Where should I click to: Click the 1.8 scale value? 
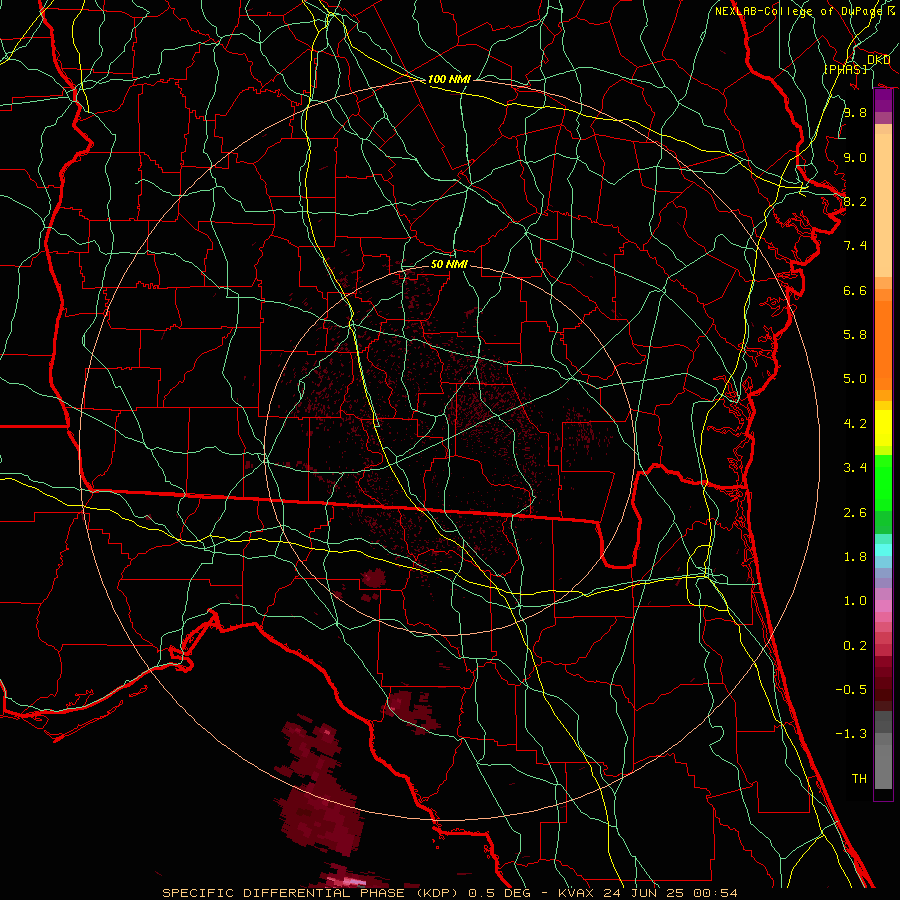pos(855,557)
